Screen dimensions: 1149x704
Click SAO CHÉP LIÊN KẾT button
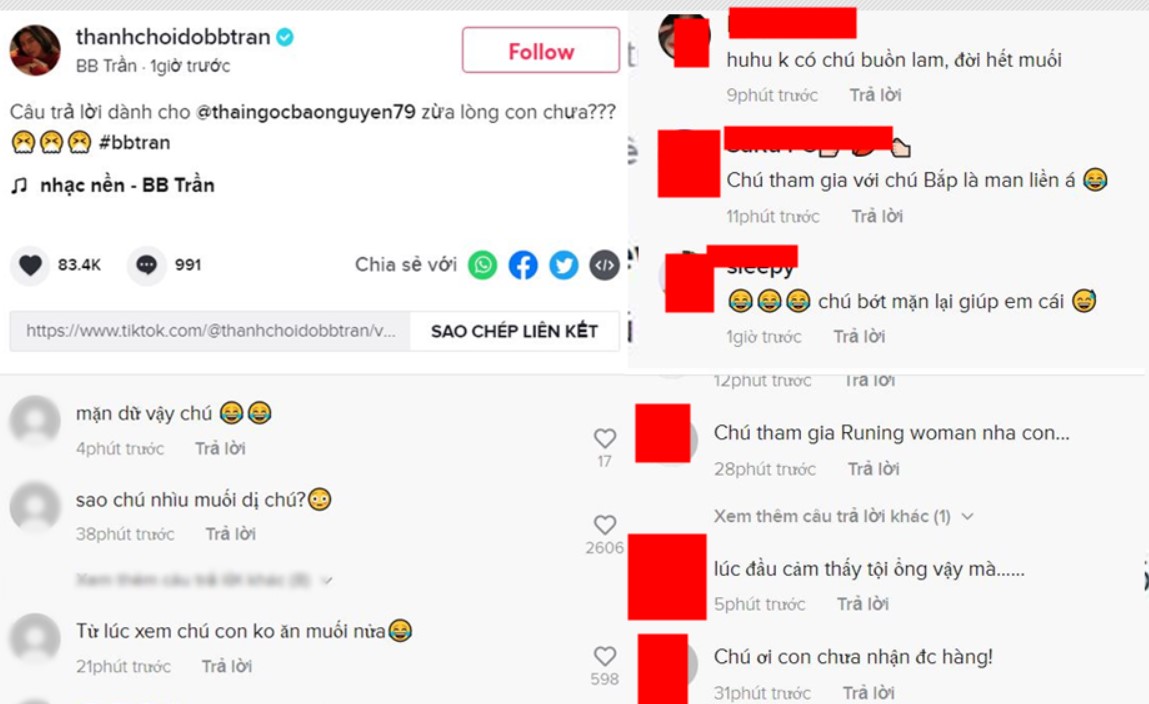click(514, 331)
